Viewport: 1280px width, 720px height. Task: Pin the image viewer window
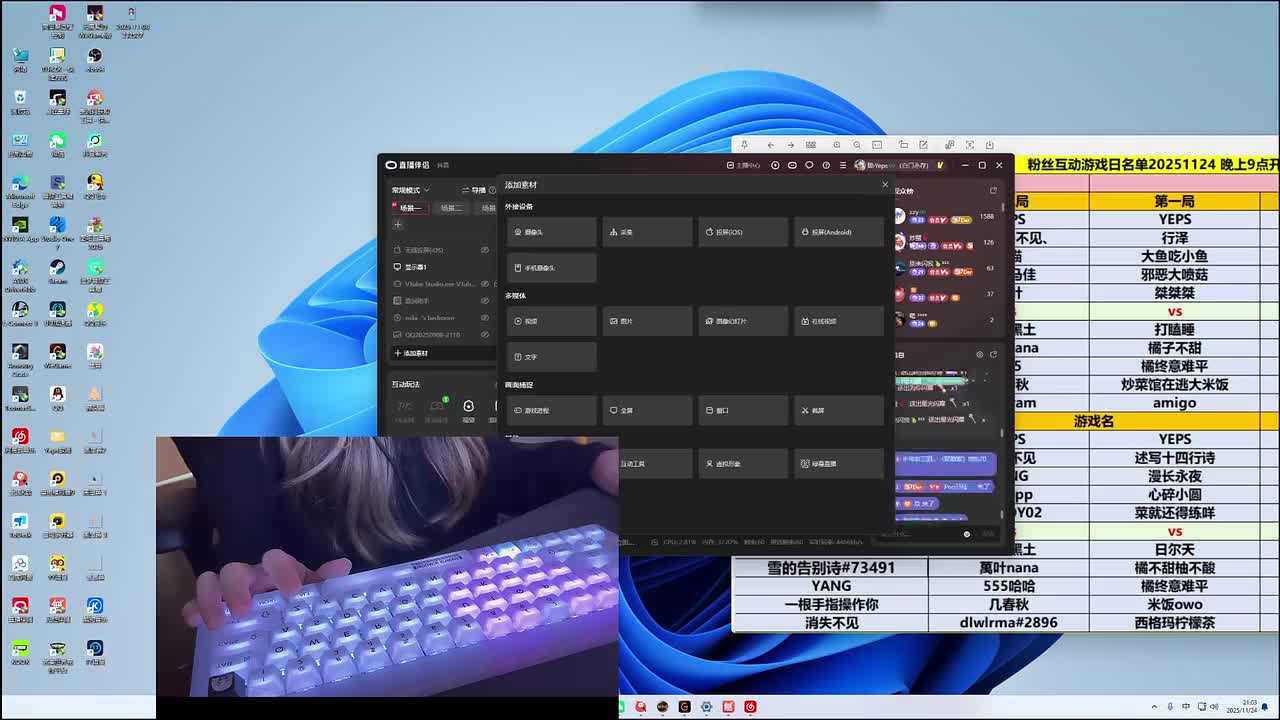click(744, 145)
